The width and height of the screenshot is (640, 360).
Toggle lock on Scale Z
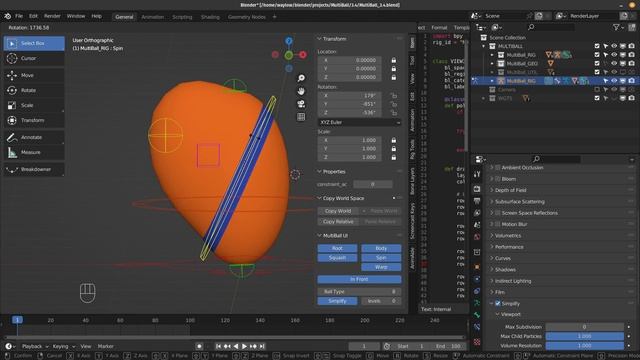tap(393, 157)
